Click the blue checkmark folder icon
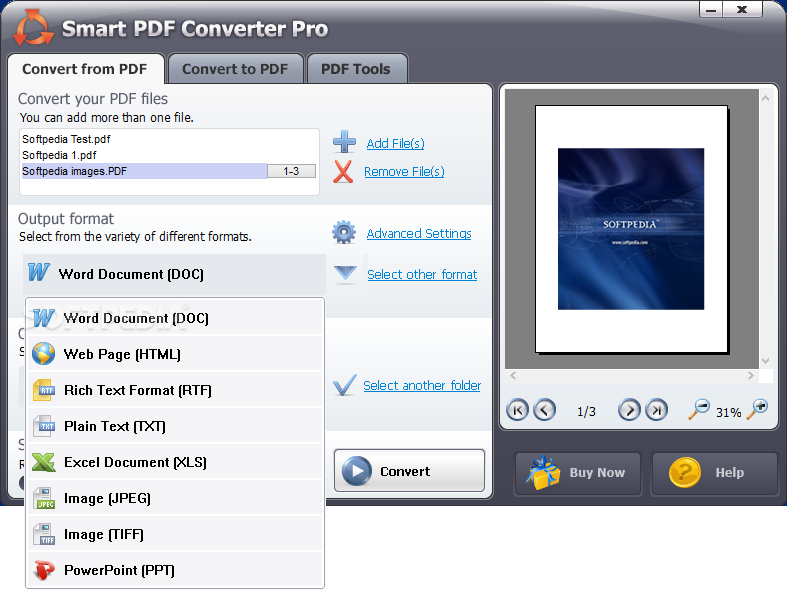 coord(345,385)
